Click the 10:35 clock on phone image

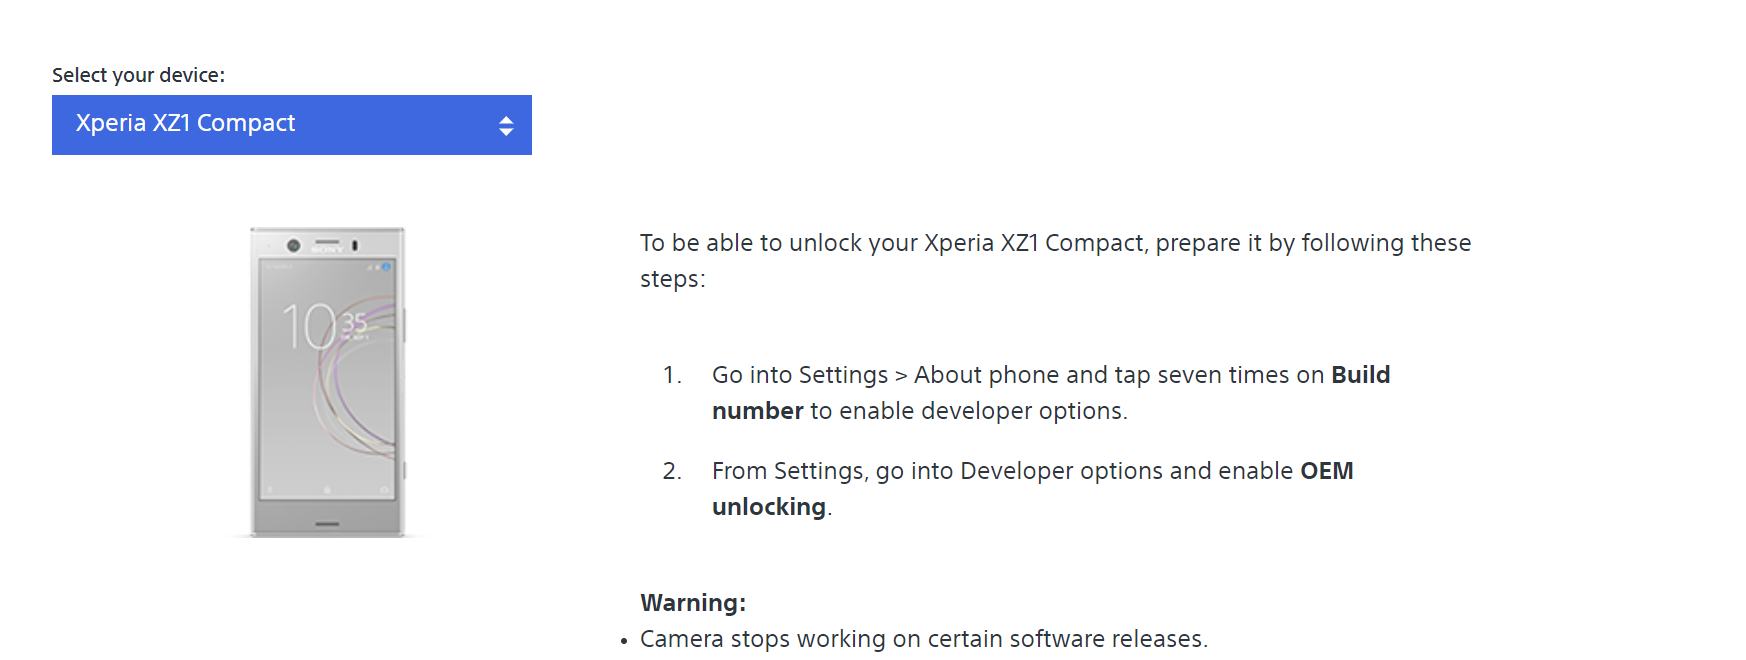[322, 326]
